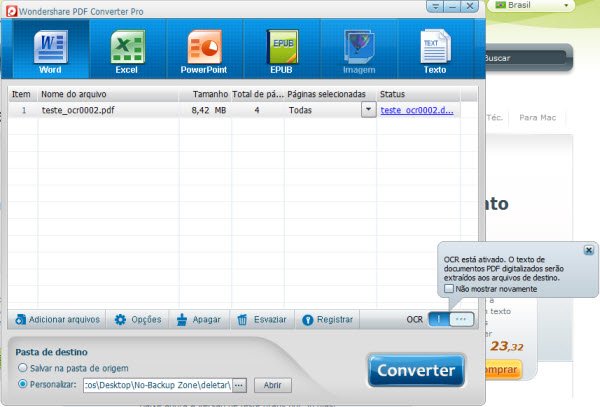Open the Registrar dialog
This screenshot has width=600, height=407.
(327, 319)
